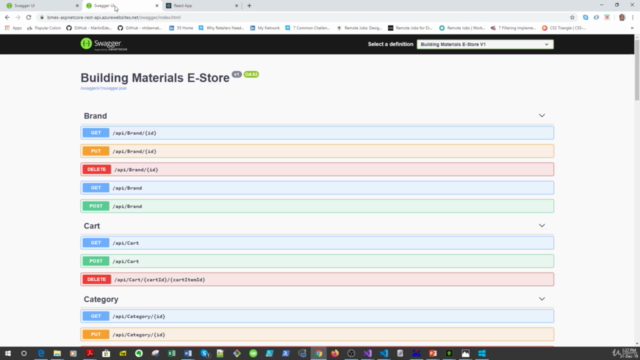
Task: Expand DELETE /api/Brand/{id} operation
Action: coord(317,169)
